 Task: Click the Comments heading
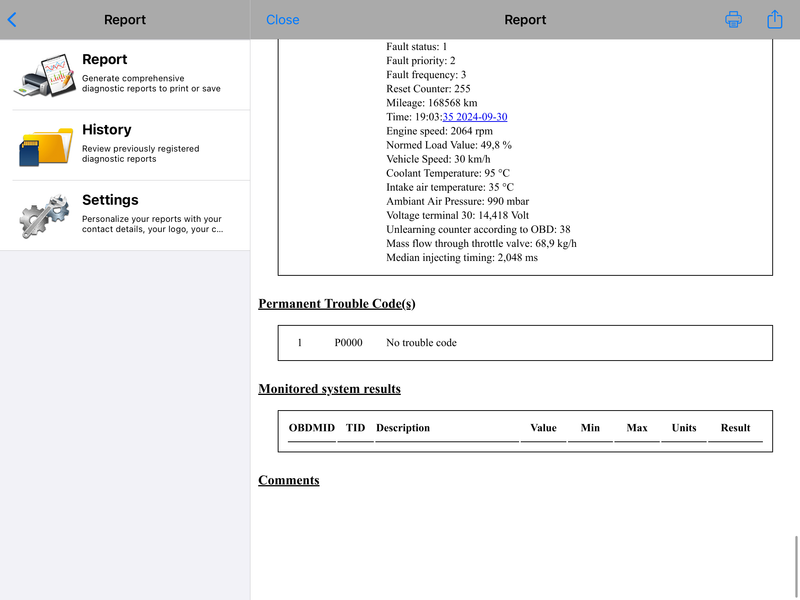coord(289,480)
